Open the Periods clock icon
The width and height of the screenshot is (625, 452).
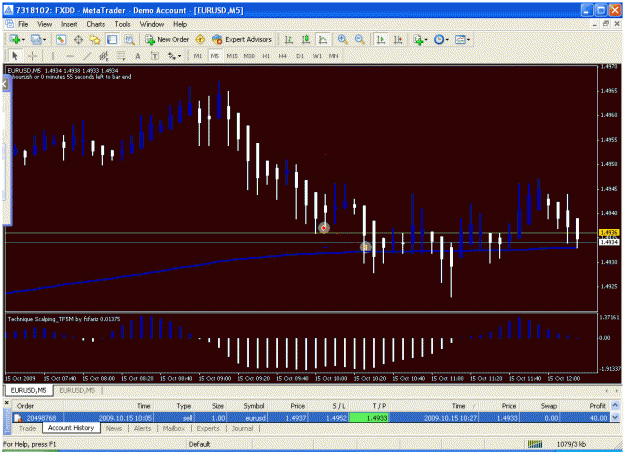coord(439,39)
